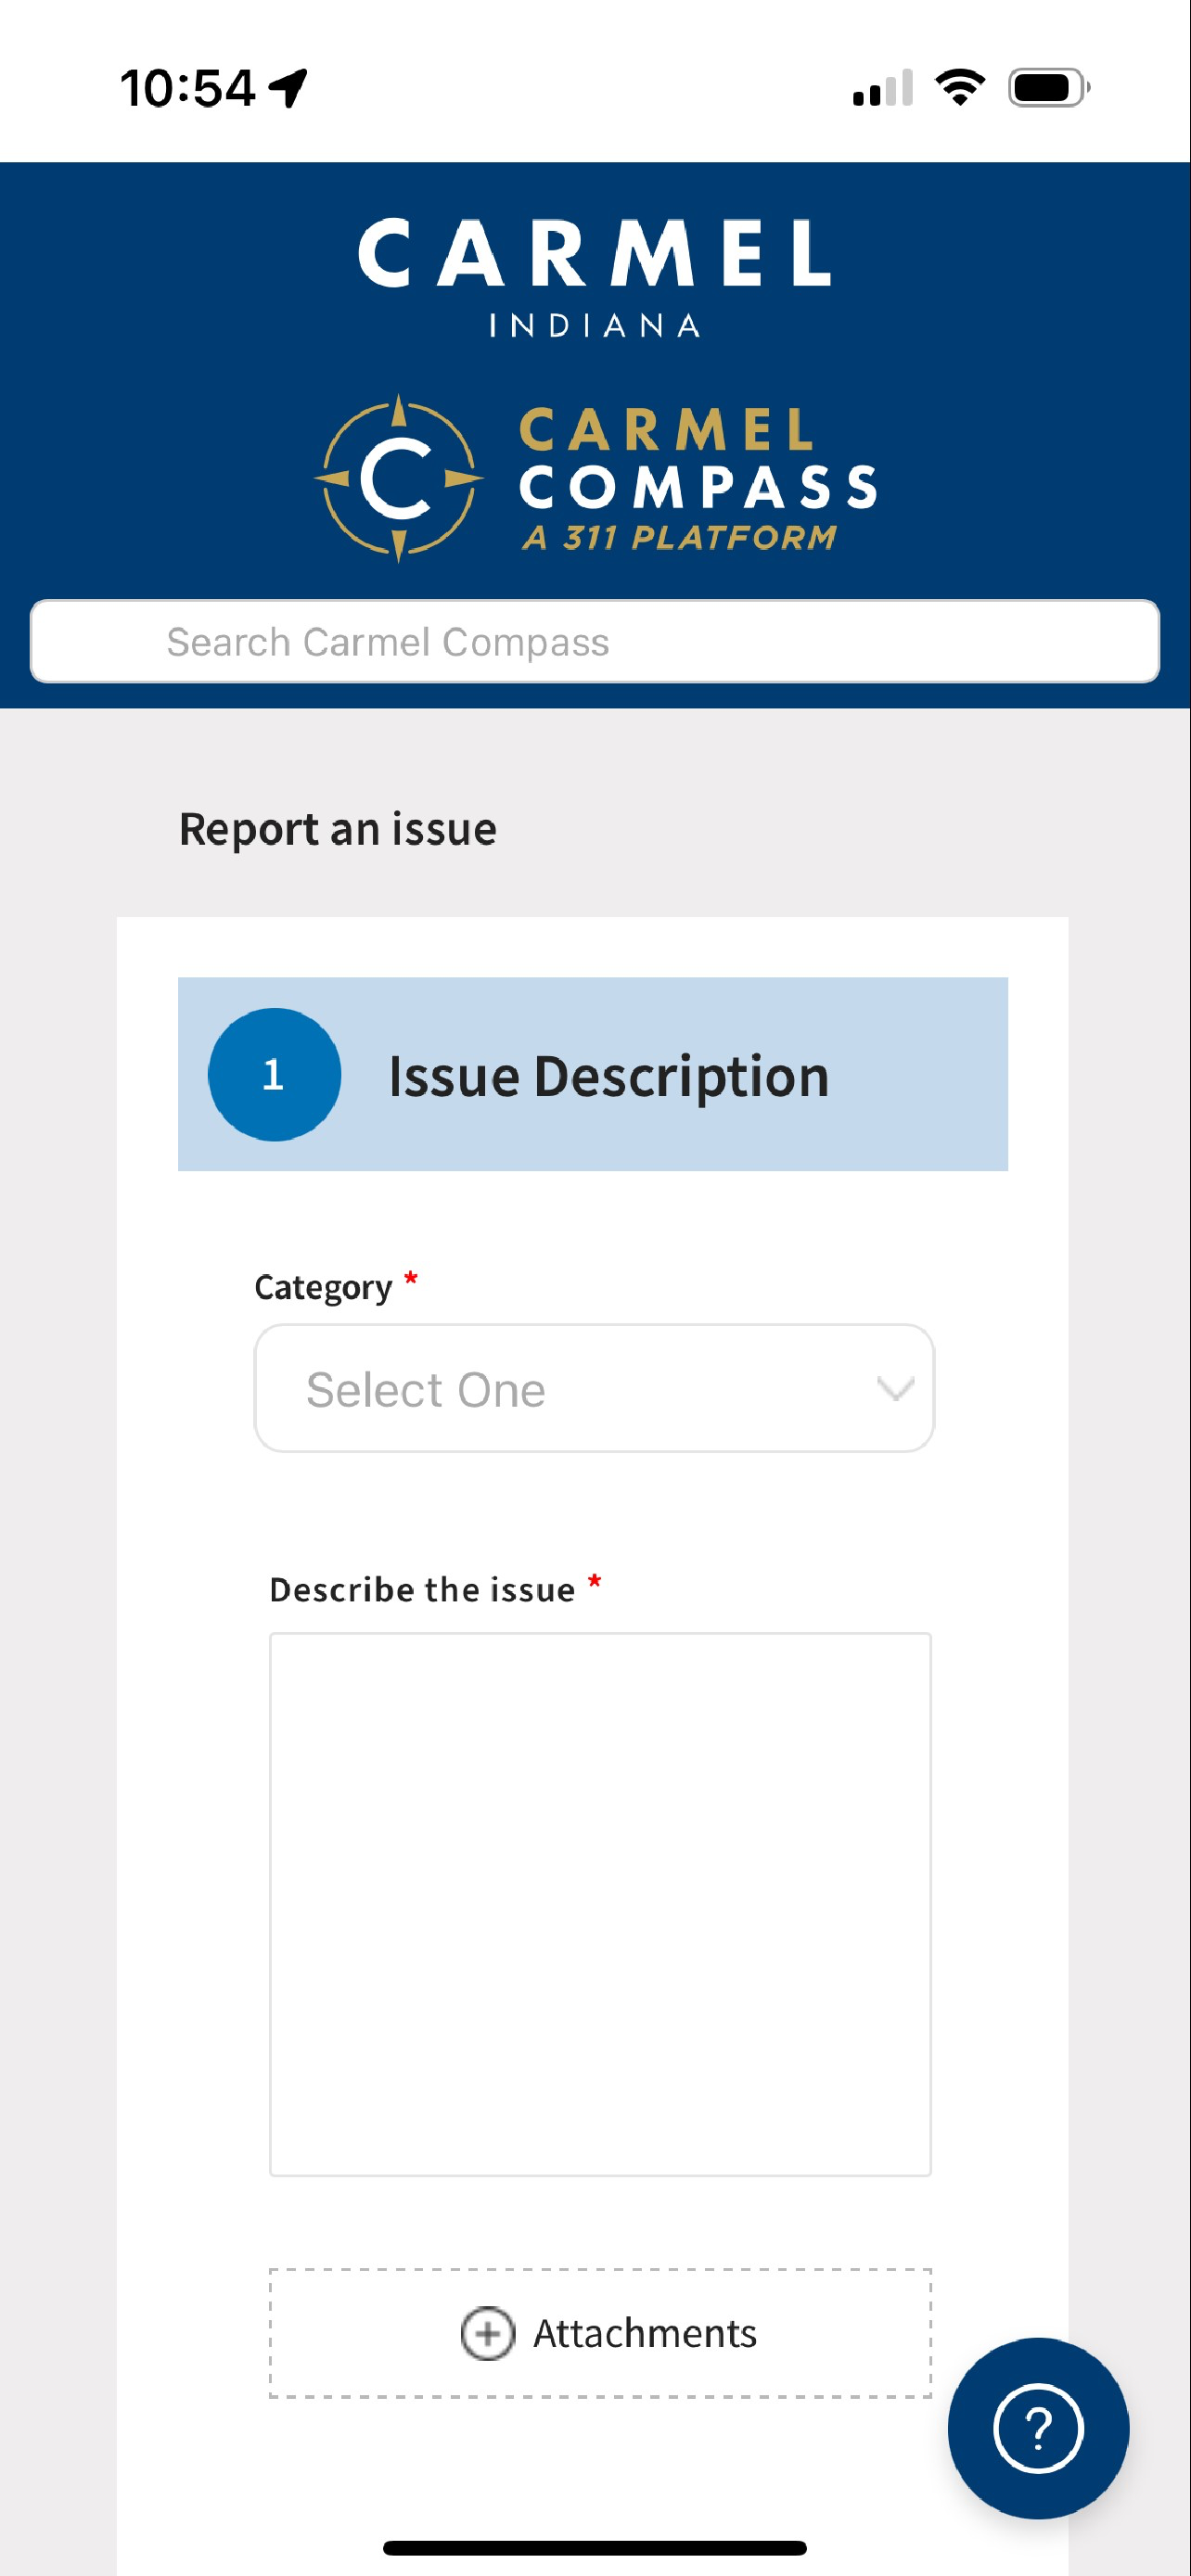
Task: Tap the plus icon beside Attachments
Action: click(488, 2333)
